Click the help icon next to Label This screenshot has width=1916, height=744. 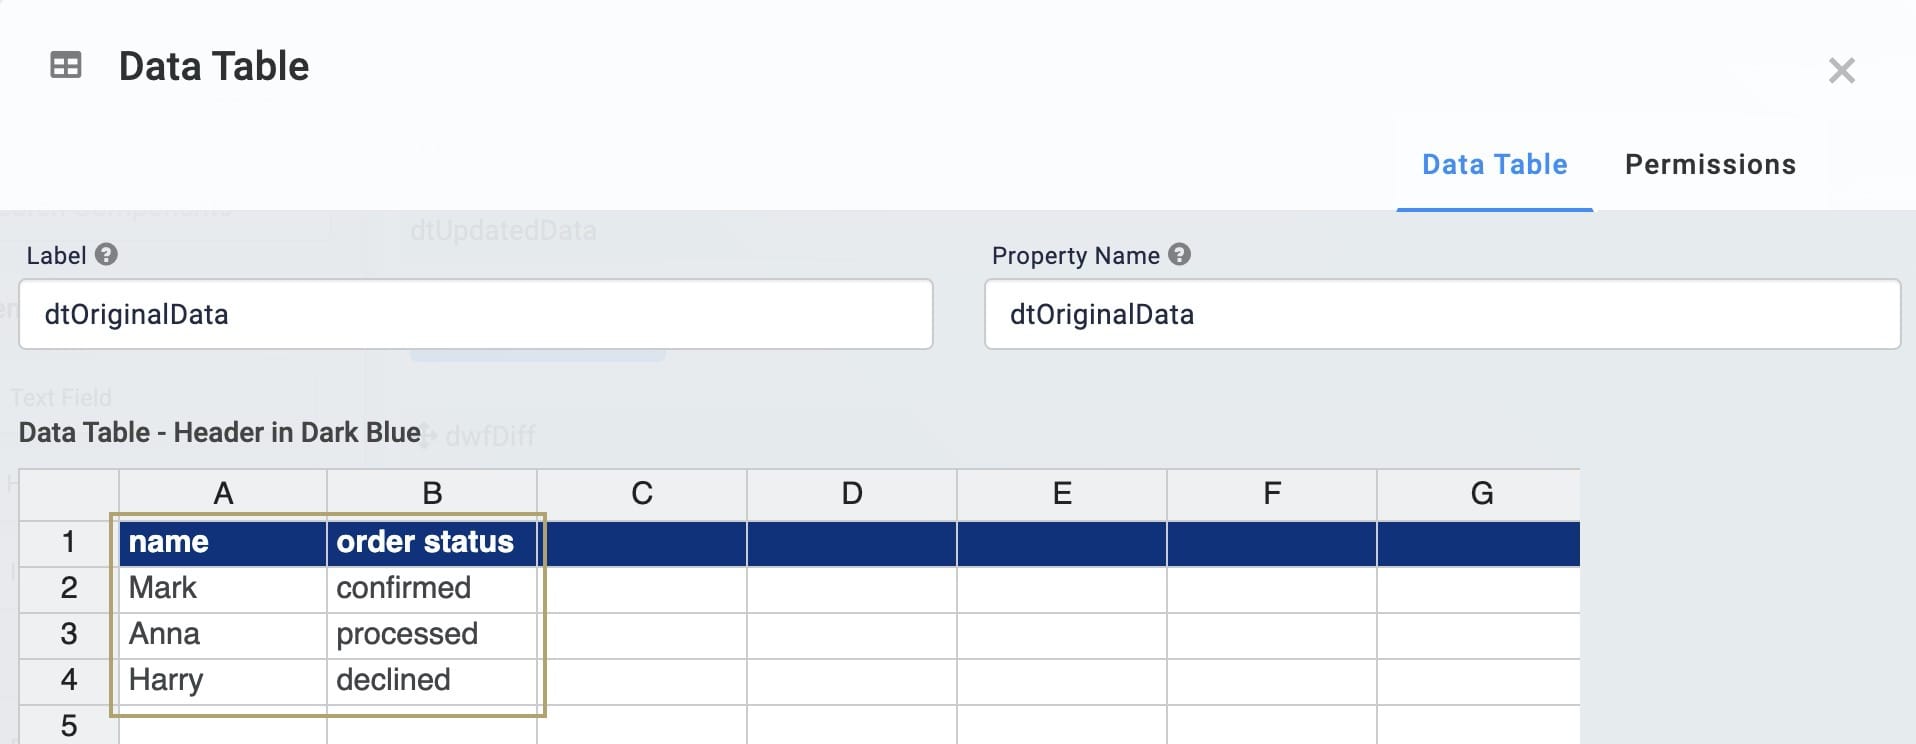[x=106, y=255]
